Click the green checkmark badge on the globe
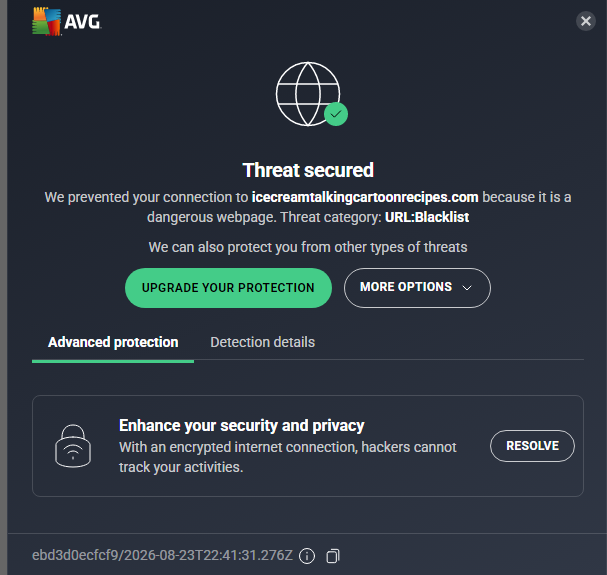 336,114
